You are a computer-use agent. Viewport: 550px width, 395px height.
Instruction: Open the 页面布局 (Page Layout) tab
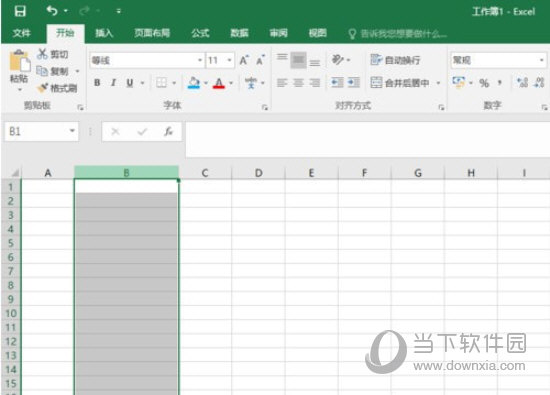[x=152, y=33]
